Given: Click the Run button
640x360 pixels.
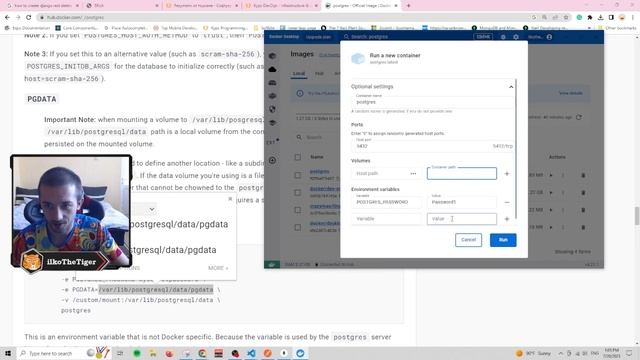Looking at the screenshot, I should [x=503, y=240].
